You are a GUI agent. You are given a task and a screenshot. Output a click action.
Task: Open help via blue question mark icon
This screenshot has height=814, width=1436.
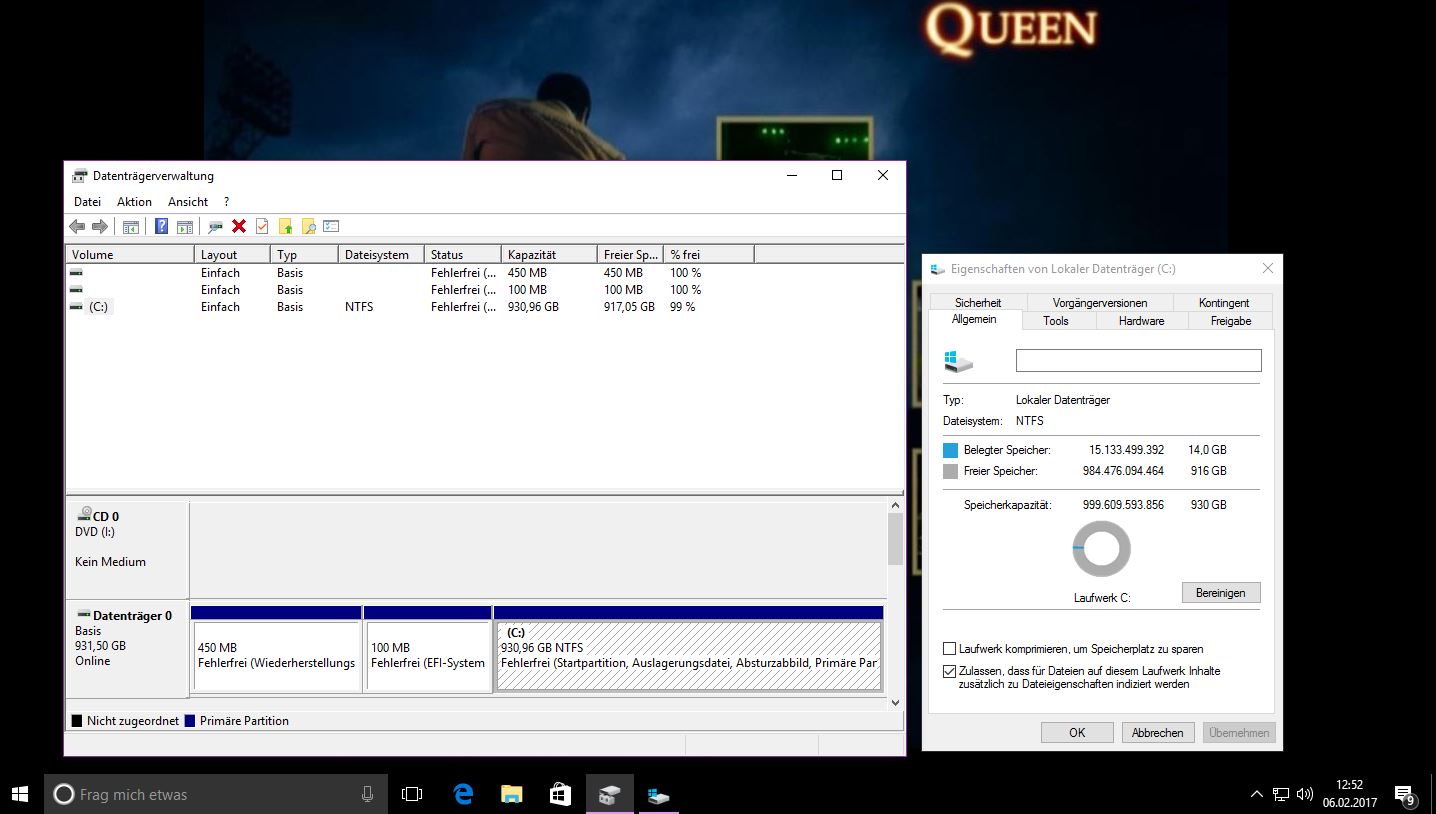(161, 227)
